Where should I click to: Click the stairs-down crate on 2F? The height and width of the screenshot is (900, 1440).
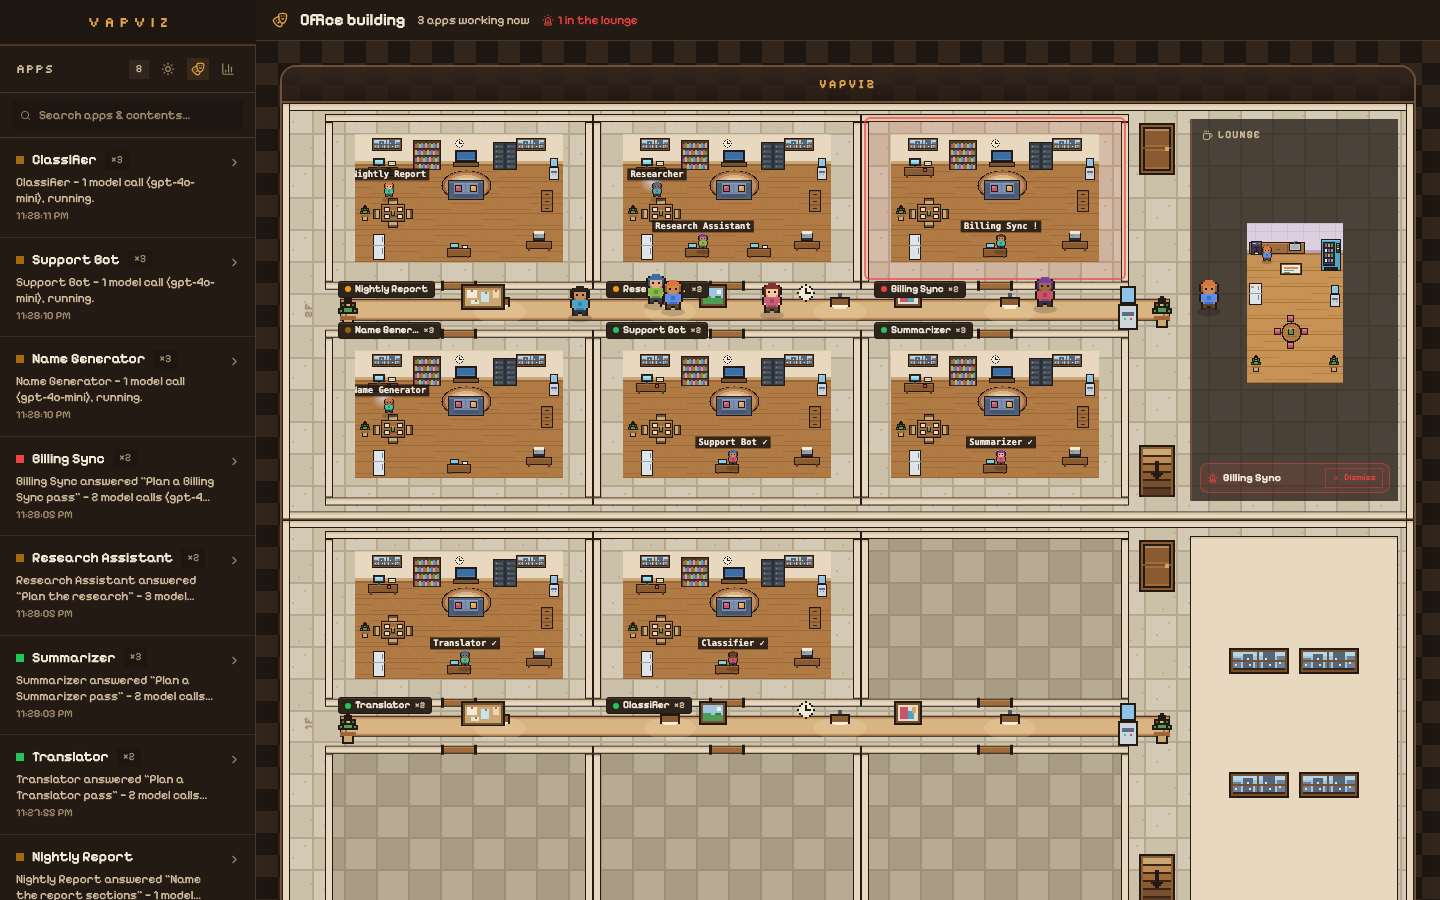tap(1157, 471)
